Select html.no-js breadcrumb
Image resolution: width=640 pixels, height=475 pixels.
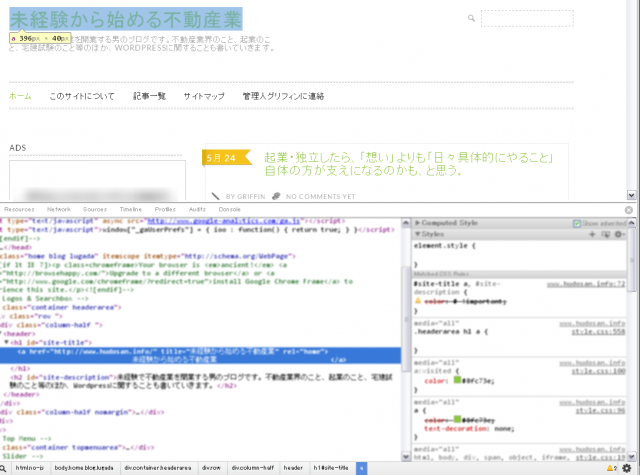click(29, 468)
